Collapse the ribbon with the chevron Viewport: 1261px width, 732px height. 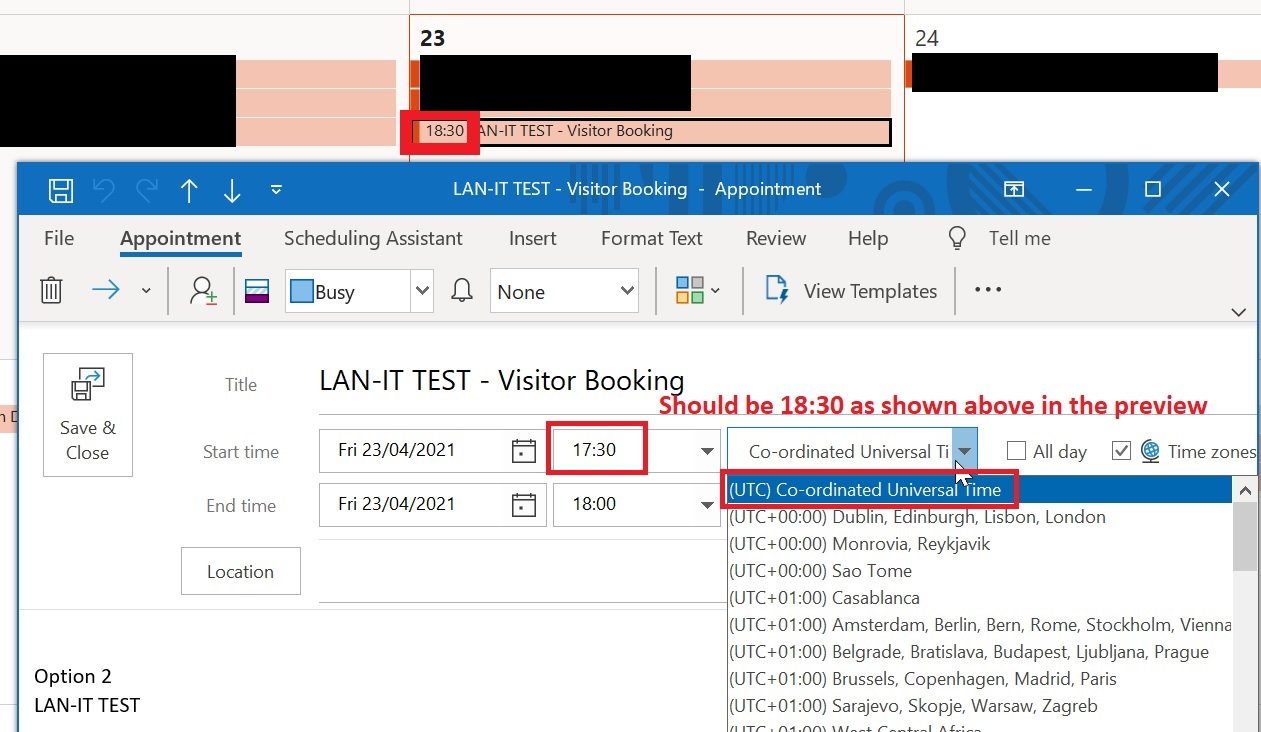[x=1239, y=312]
